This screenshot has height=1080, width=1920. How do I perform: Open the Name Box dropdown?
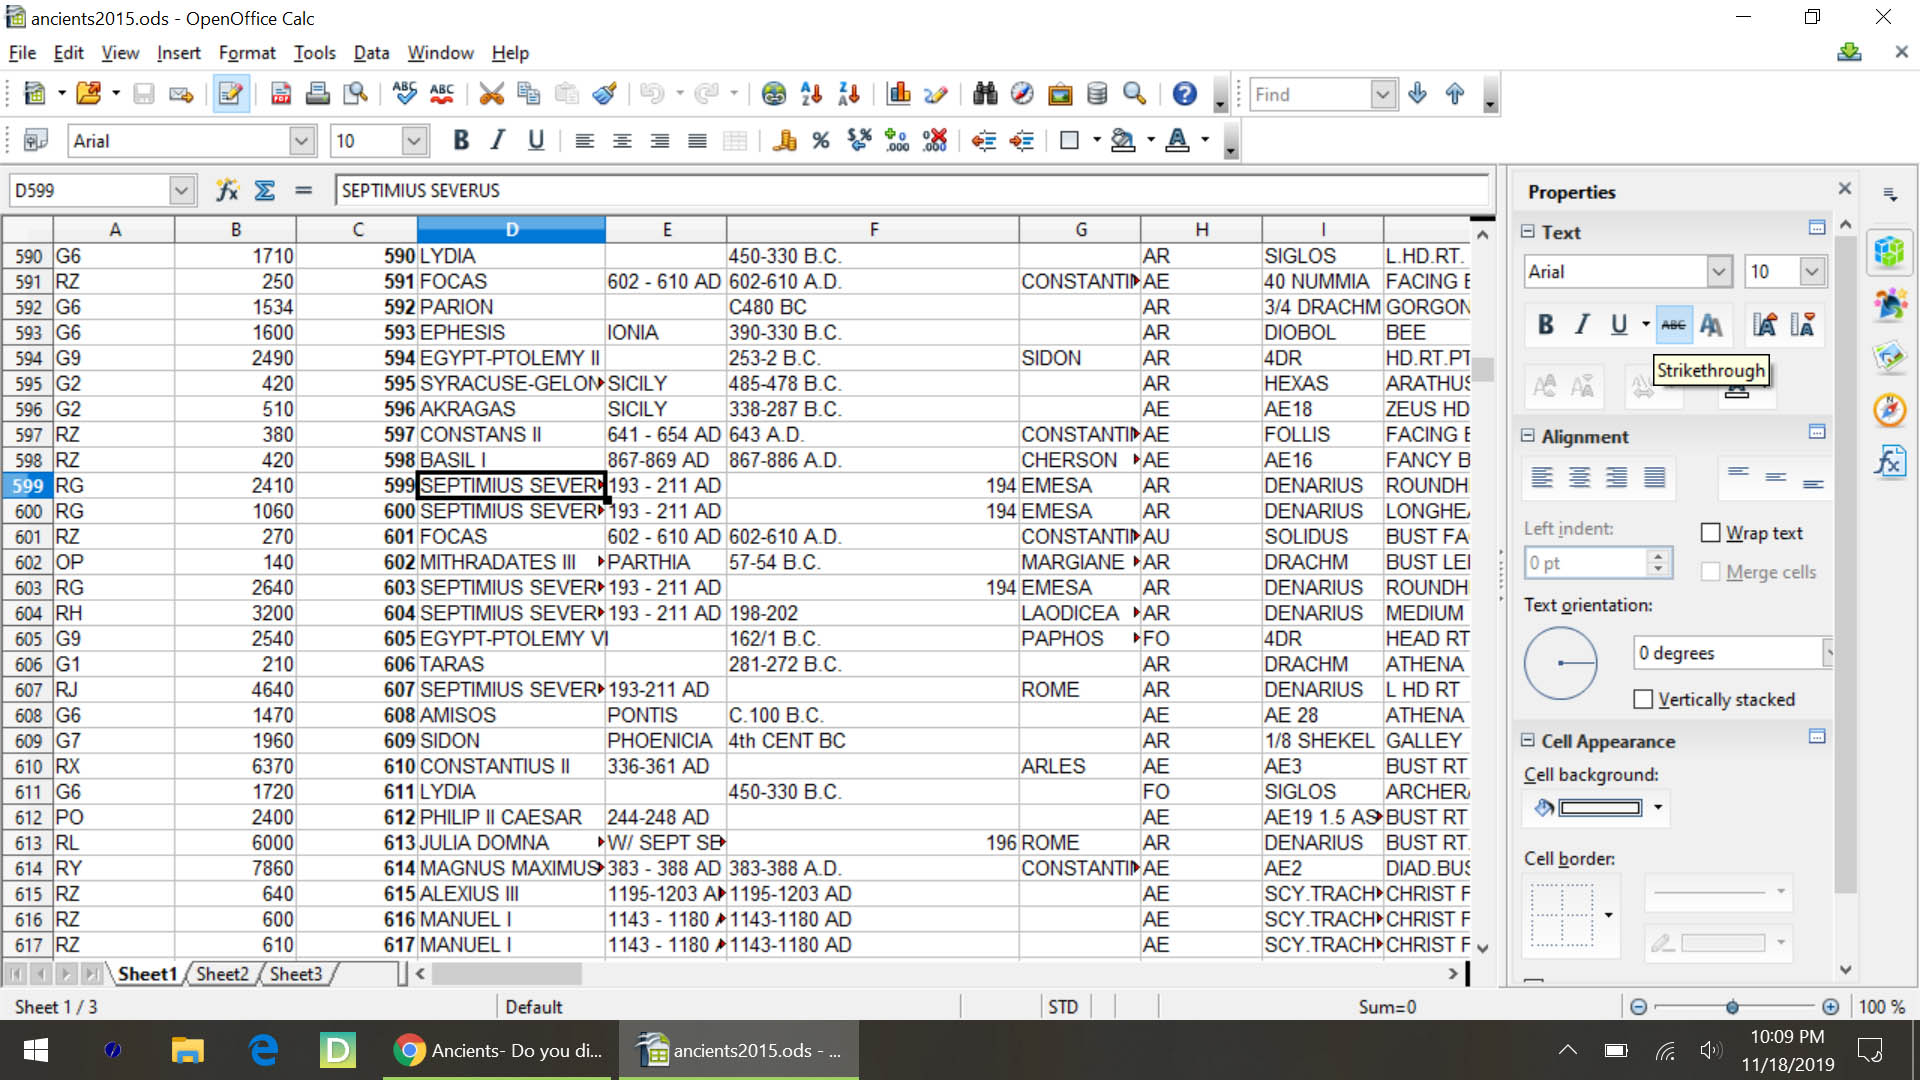tap(181, 190)
